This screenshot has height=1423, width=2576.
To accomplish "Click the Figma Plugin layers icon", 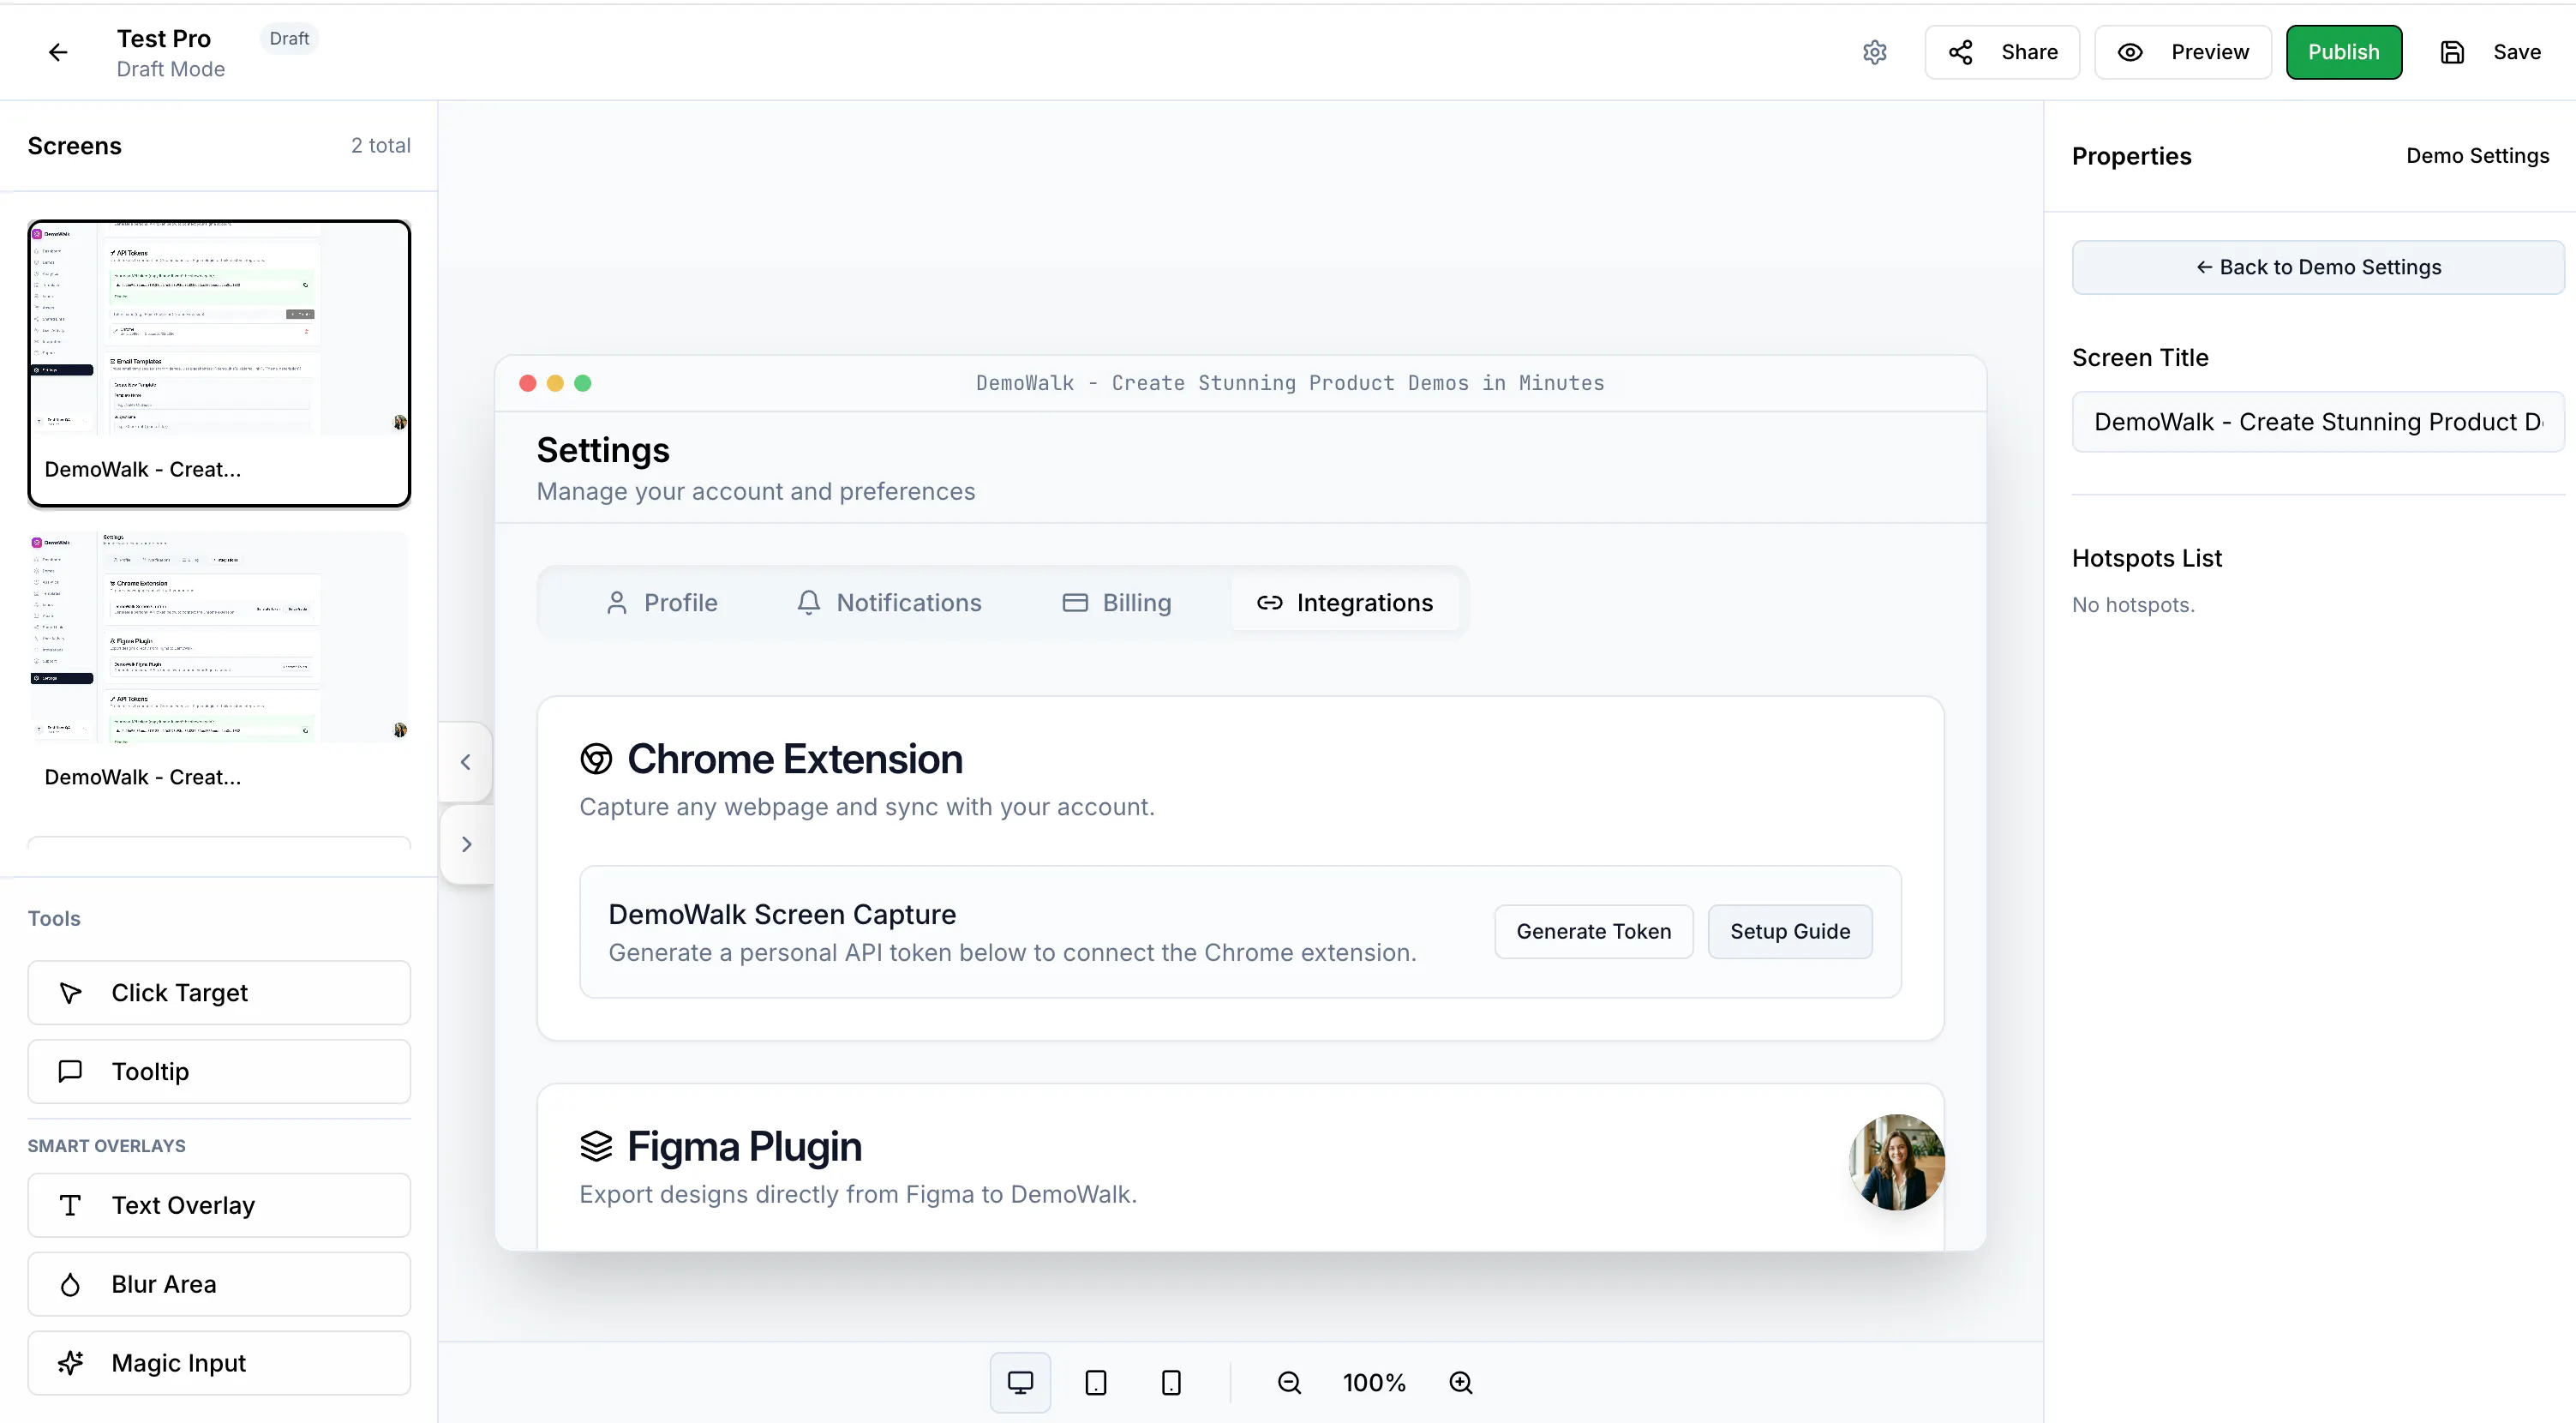I will tap(596, 1146).
